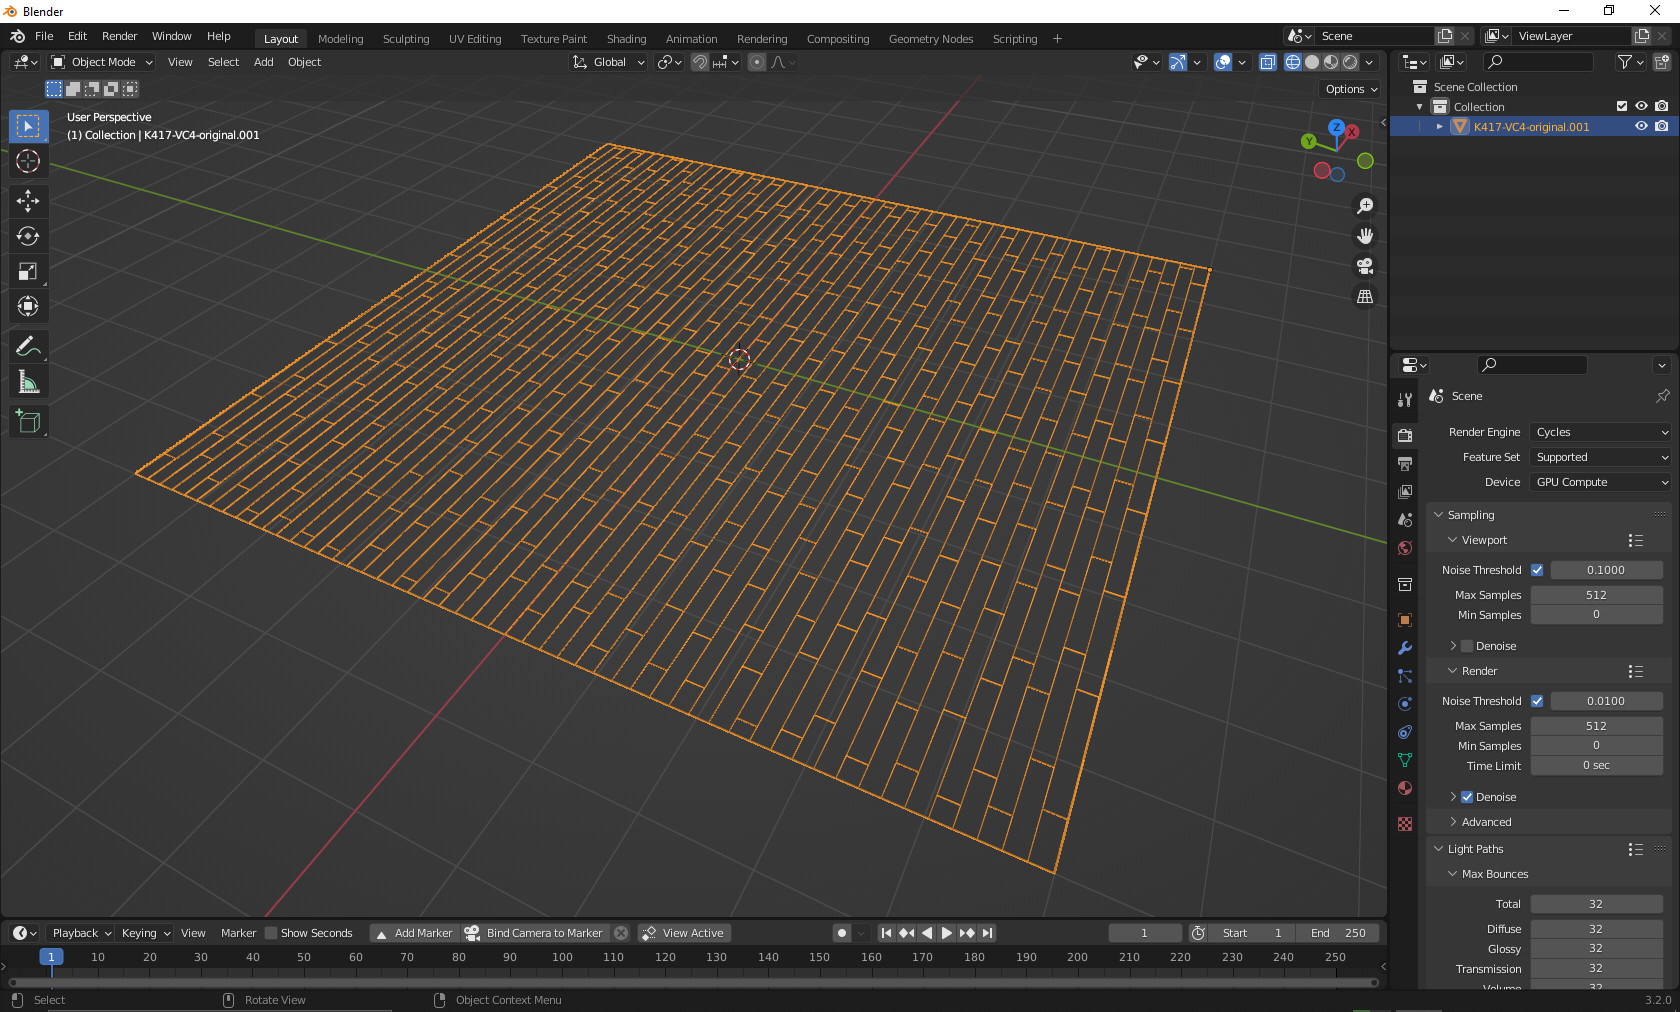The height and width of the screenshot is (1012, 1680).
Task: Click Add Marker button
Action: pyautogui.click(x=414, y=933)
